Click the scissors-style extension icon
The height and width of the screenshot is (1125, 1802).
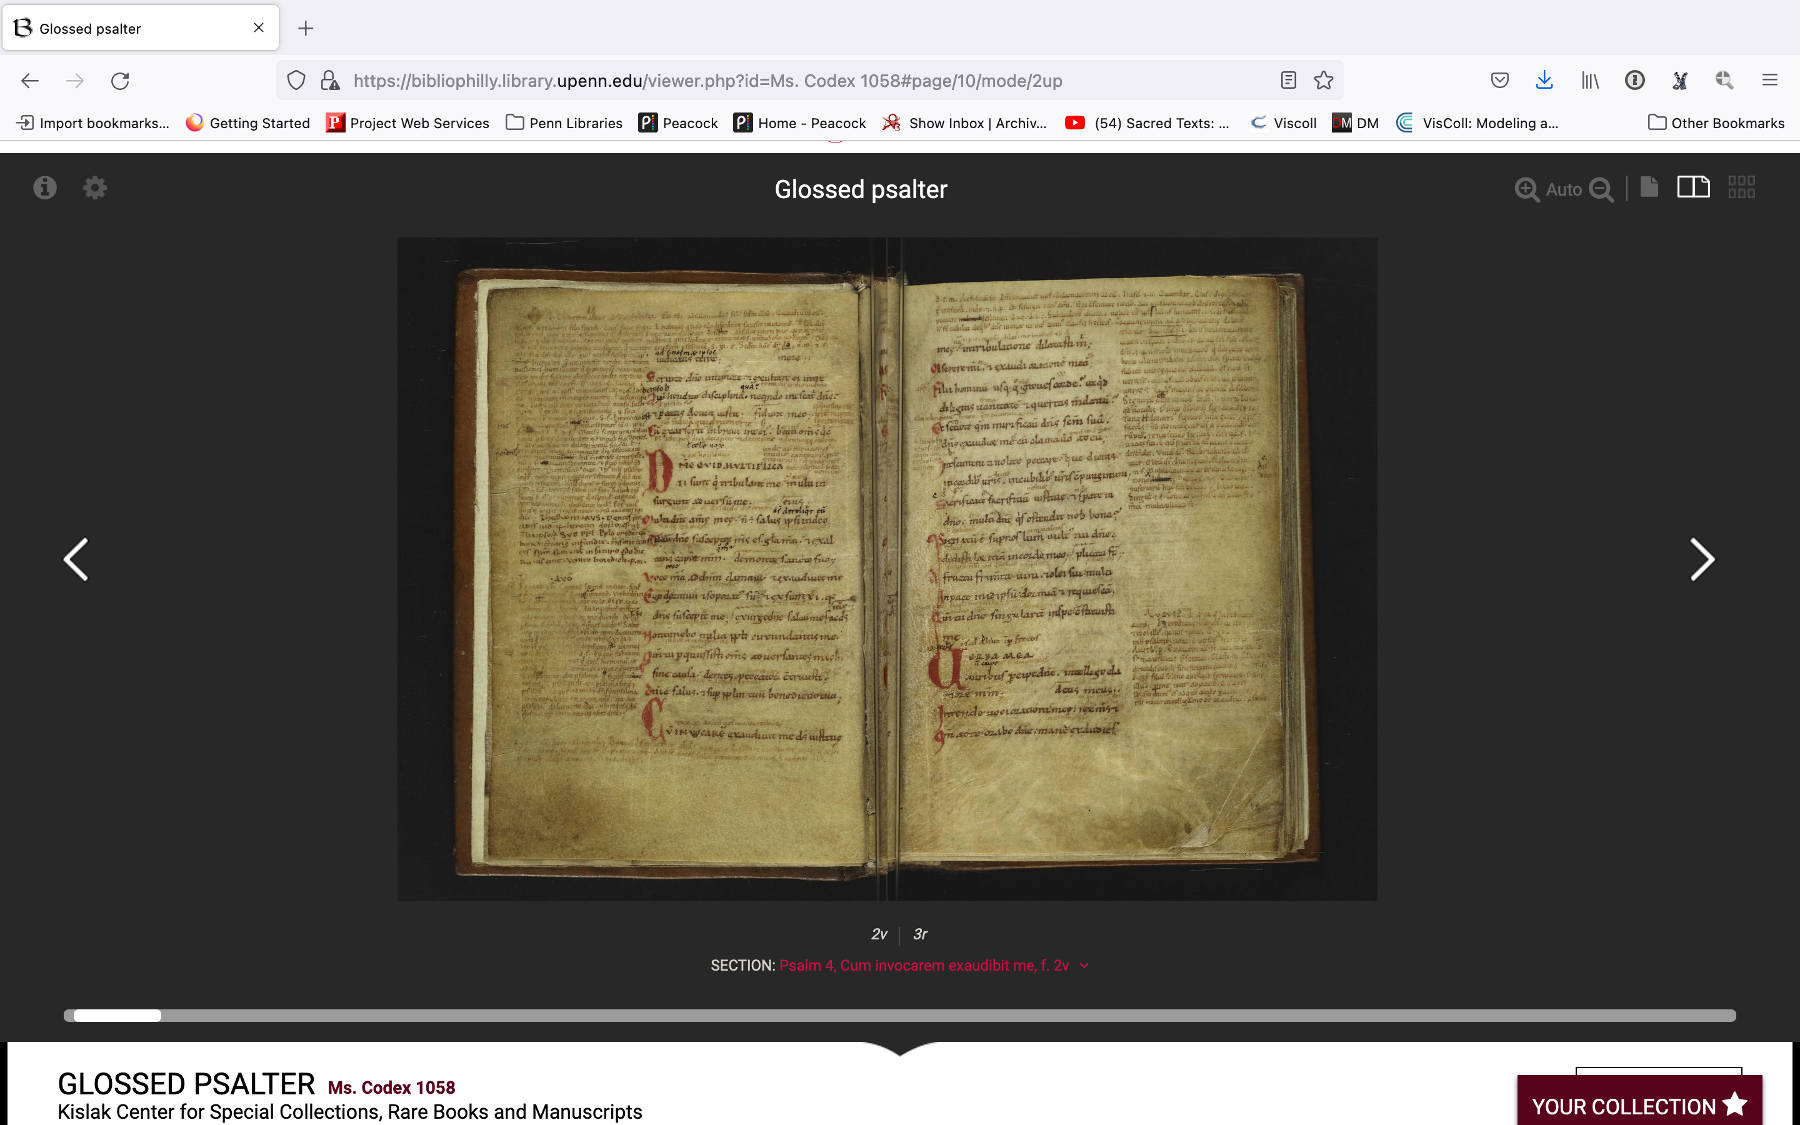[x=1680, y=81]
